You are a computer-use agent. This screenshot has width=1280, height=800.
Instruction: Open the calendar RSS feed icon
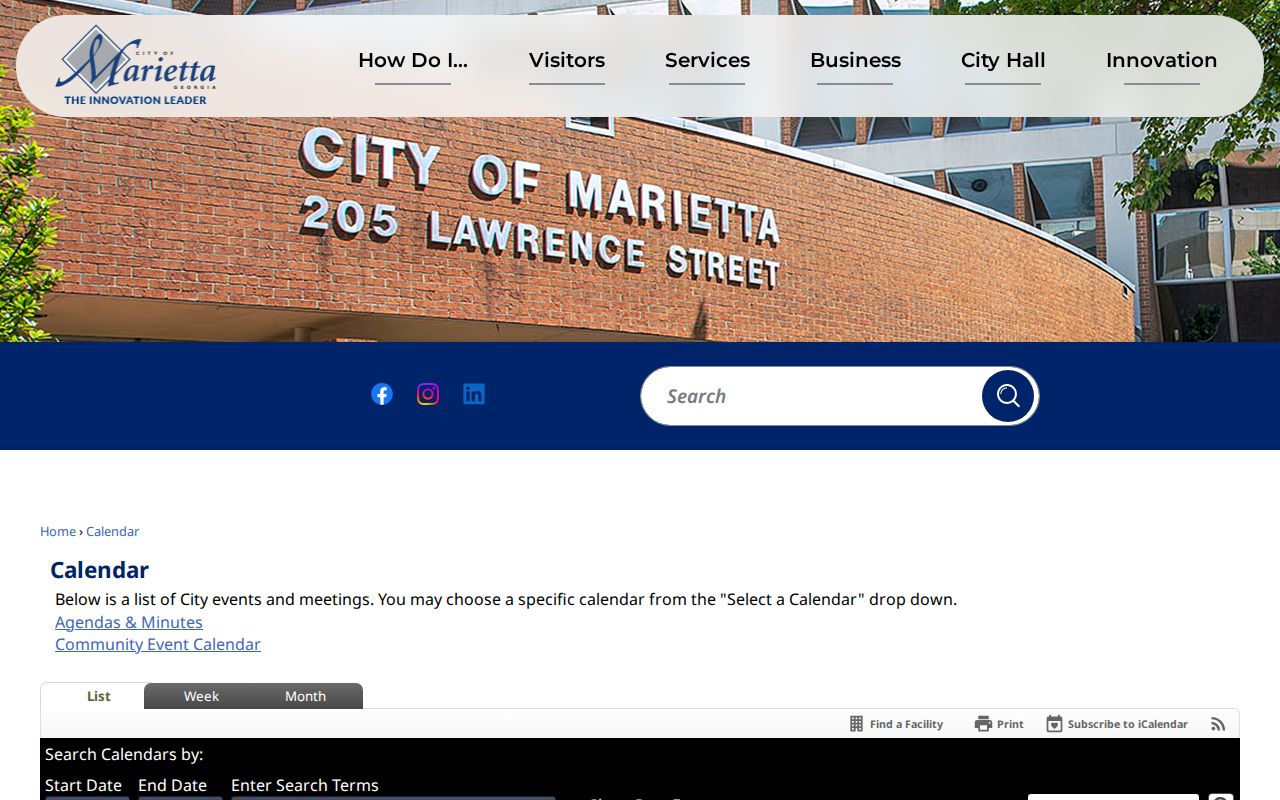tap(1218, 724)
